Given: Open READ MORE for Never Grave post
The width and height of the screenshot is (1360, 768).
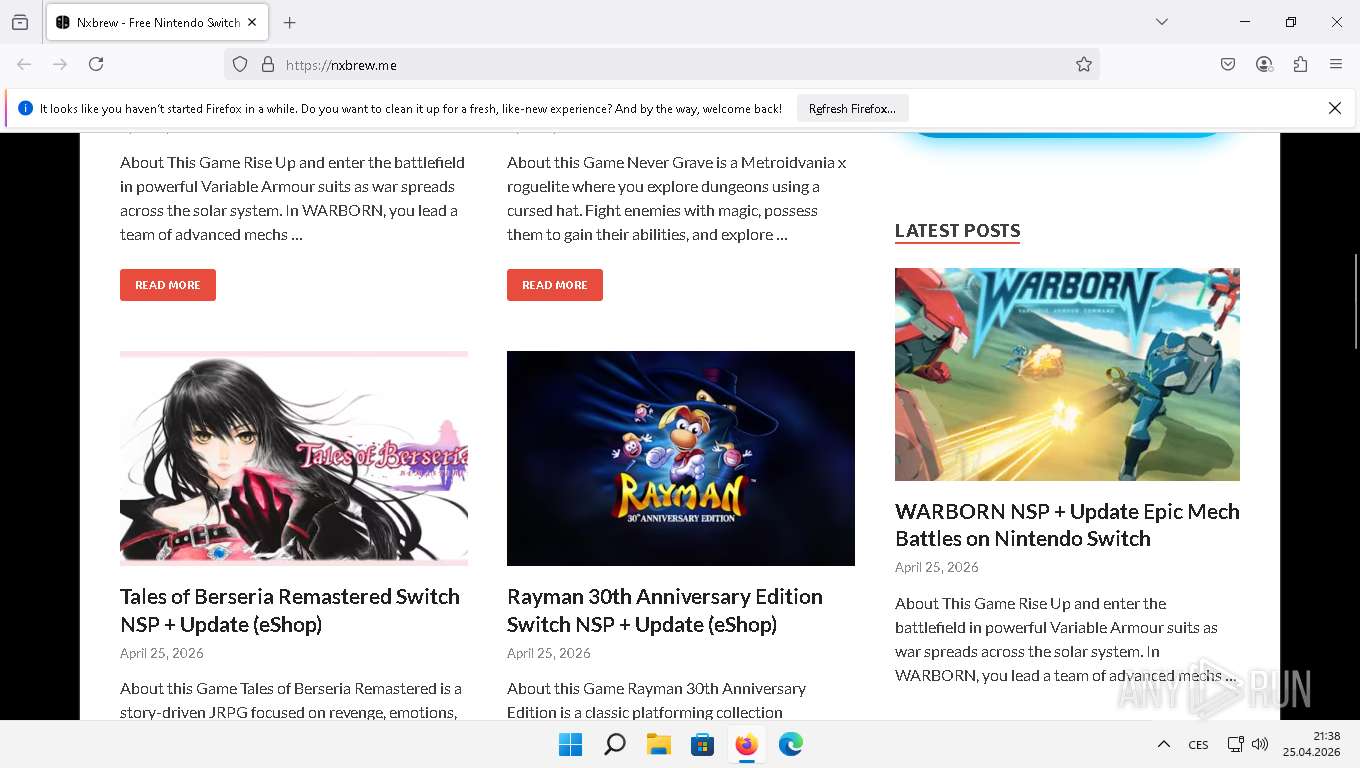Looking at the screenshot, I should (555, 285).
